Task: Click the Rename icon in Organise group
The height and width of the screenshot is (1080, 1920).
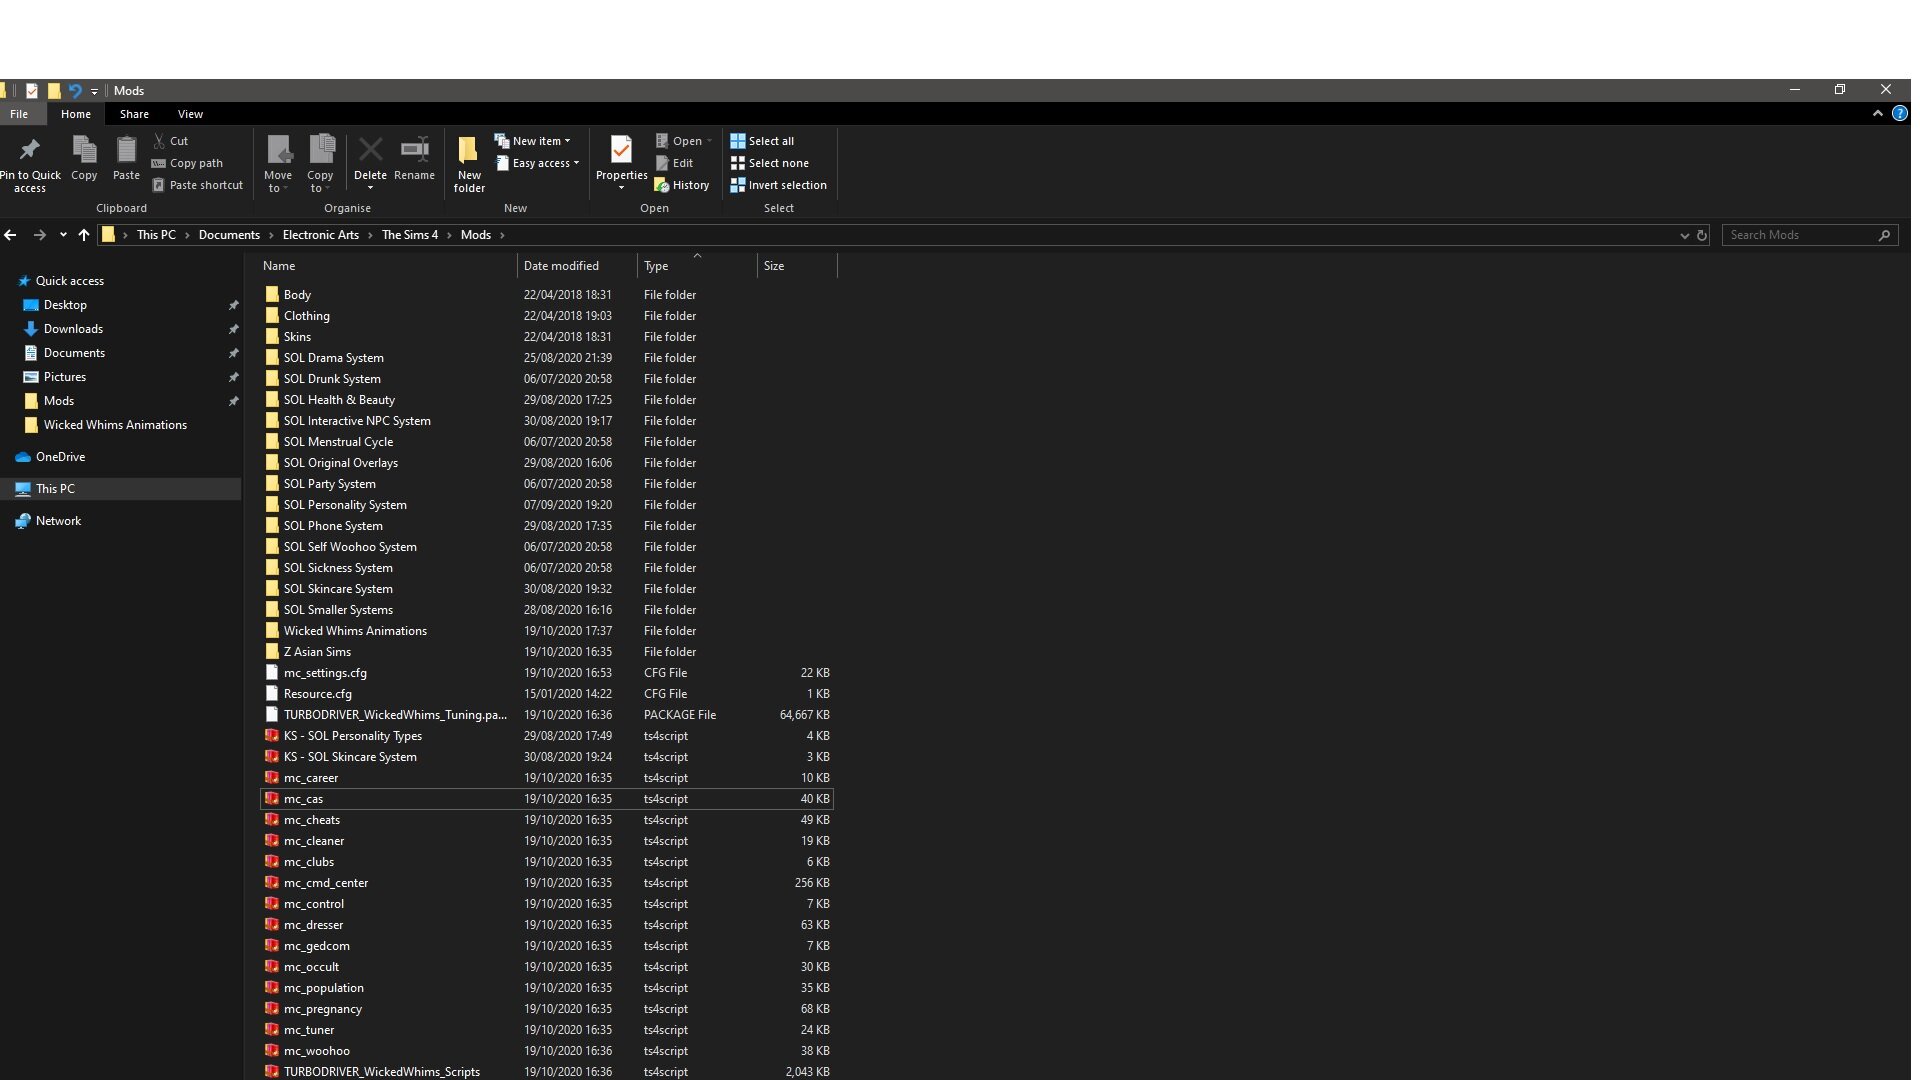Action: (x=414, y=151)
